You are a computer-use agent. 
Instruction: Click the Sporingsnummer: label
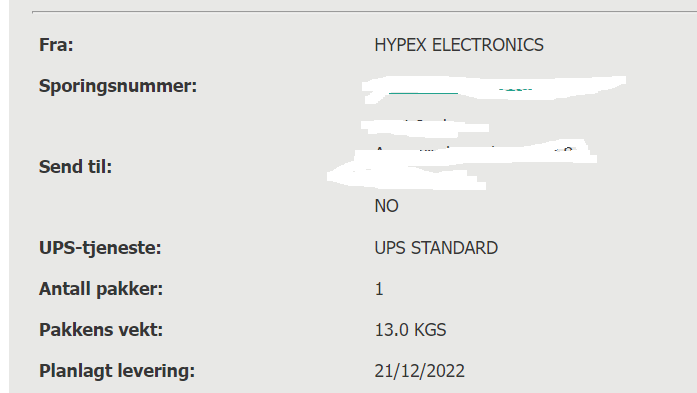(118, 86)
